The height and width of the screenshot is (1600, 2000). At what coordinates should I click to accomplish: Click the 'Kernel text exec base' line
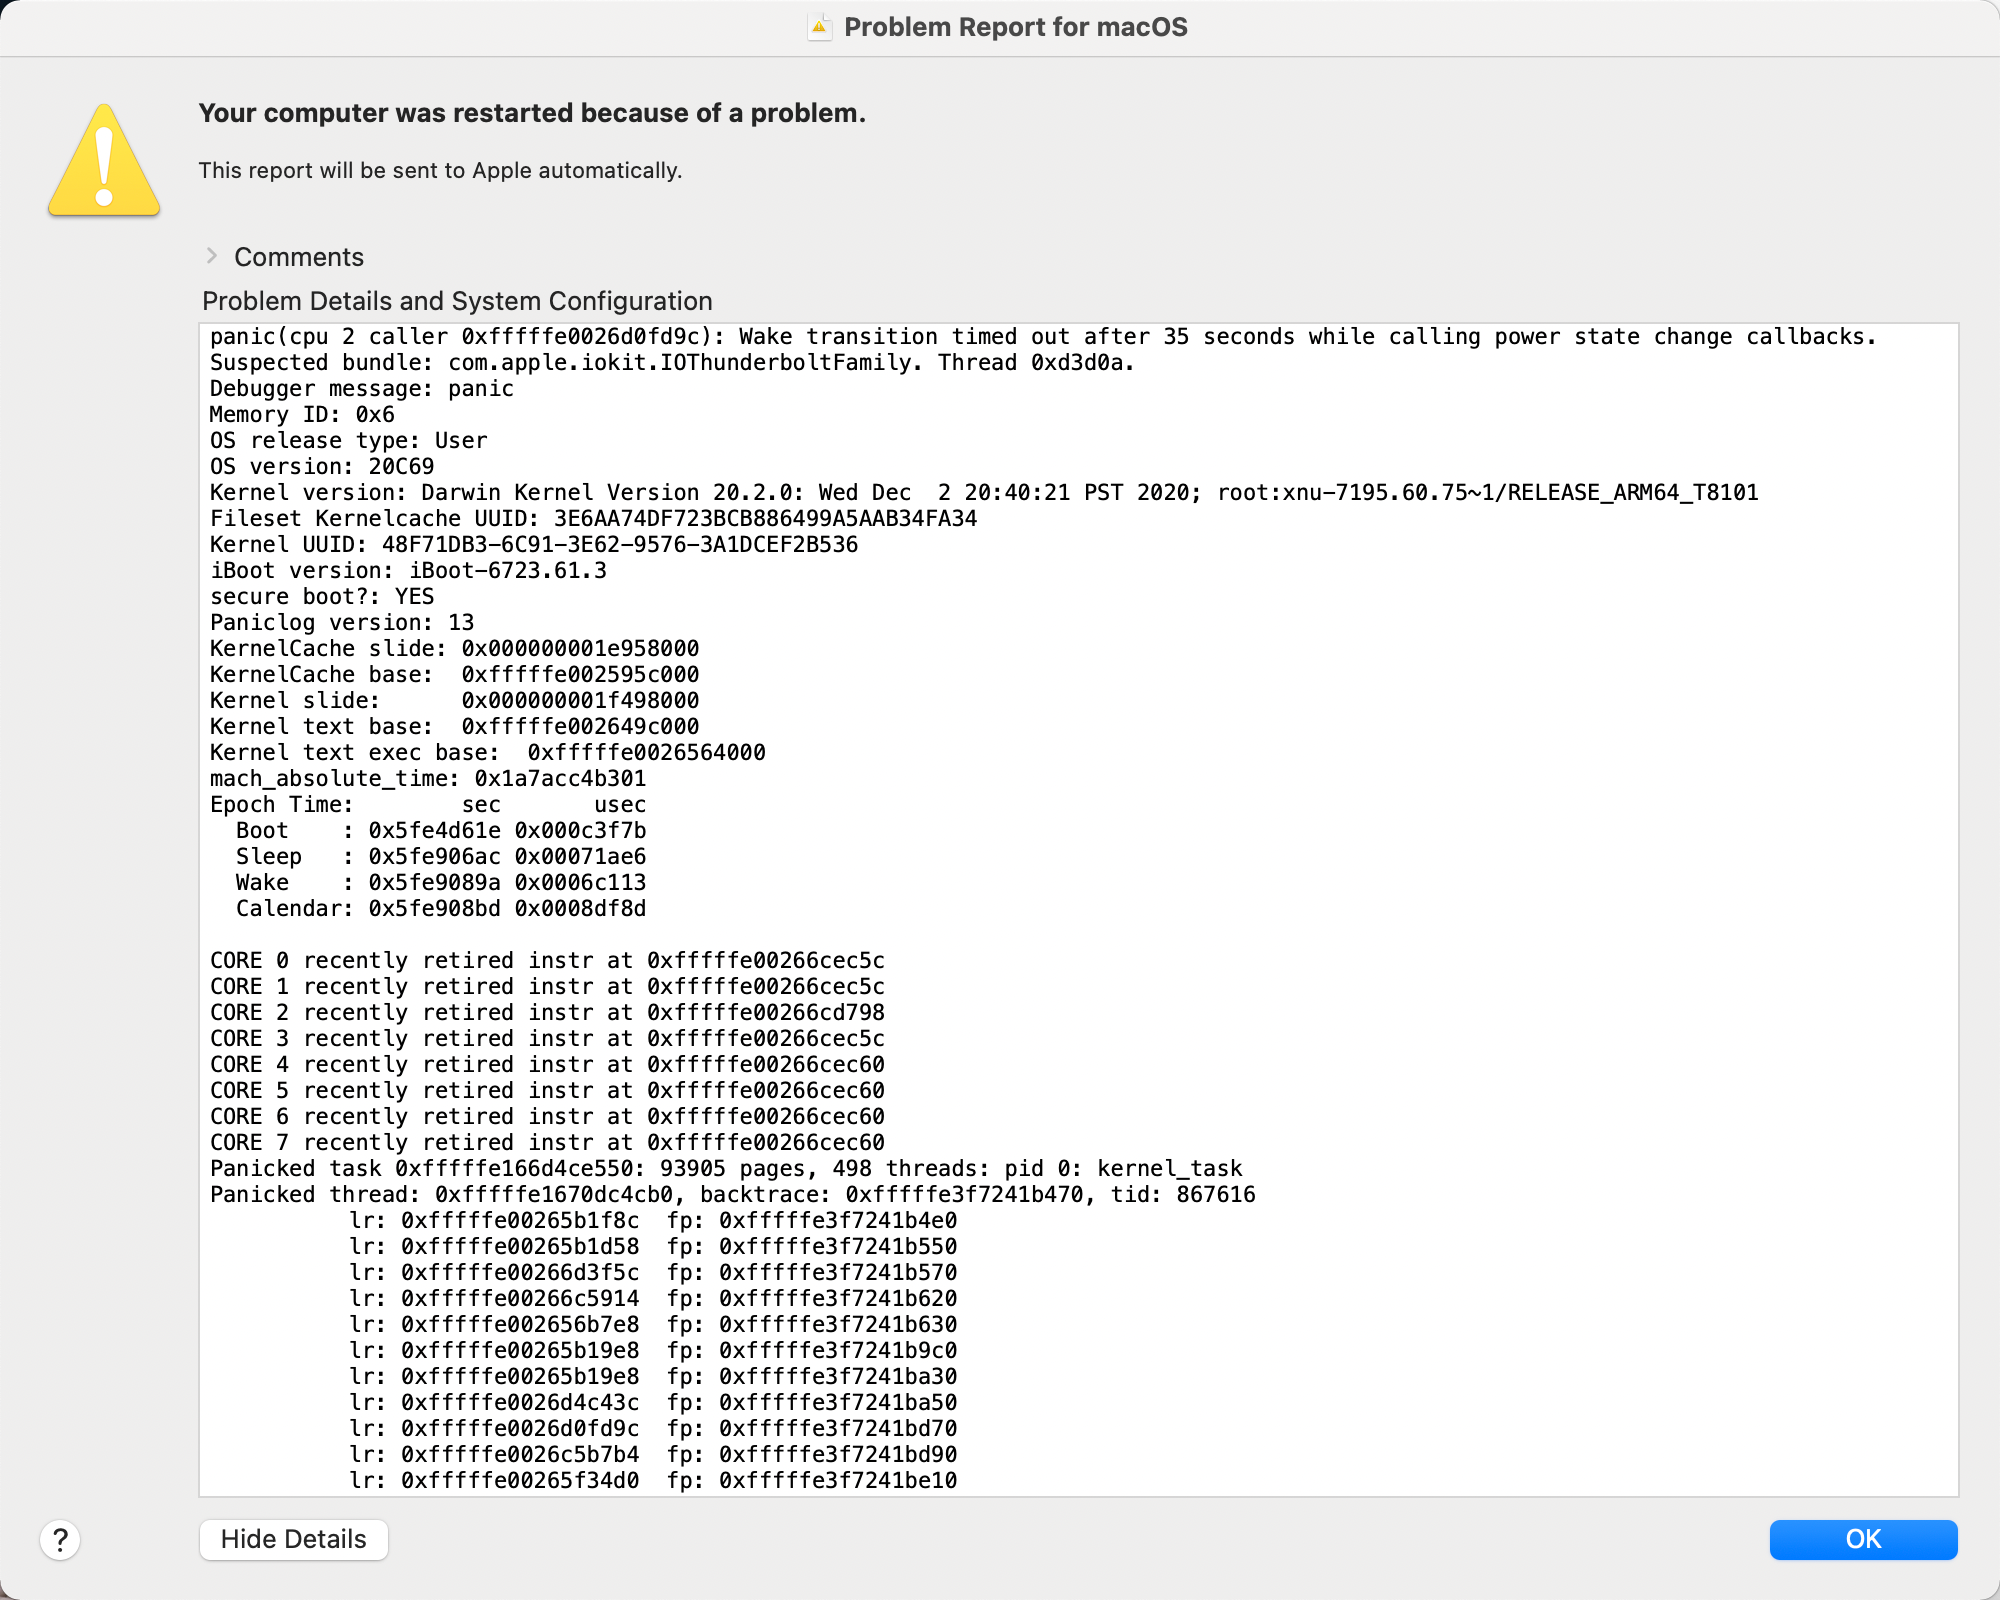488,753
